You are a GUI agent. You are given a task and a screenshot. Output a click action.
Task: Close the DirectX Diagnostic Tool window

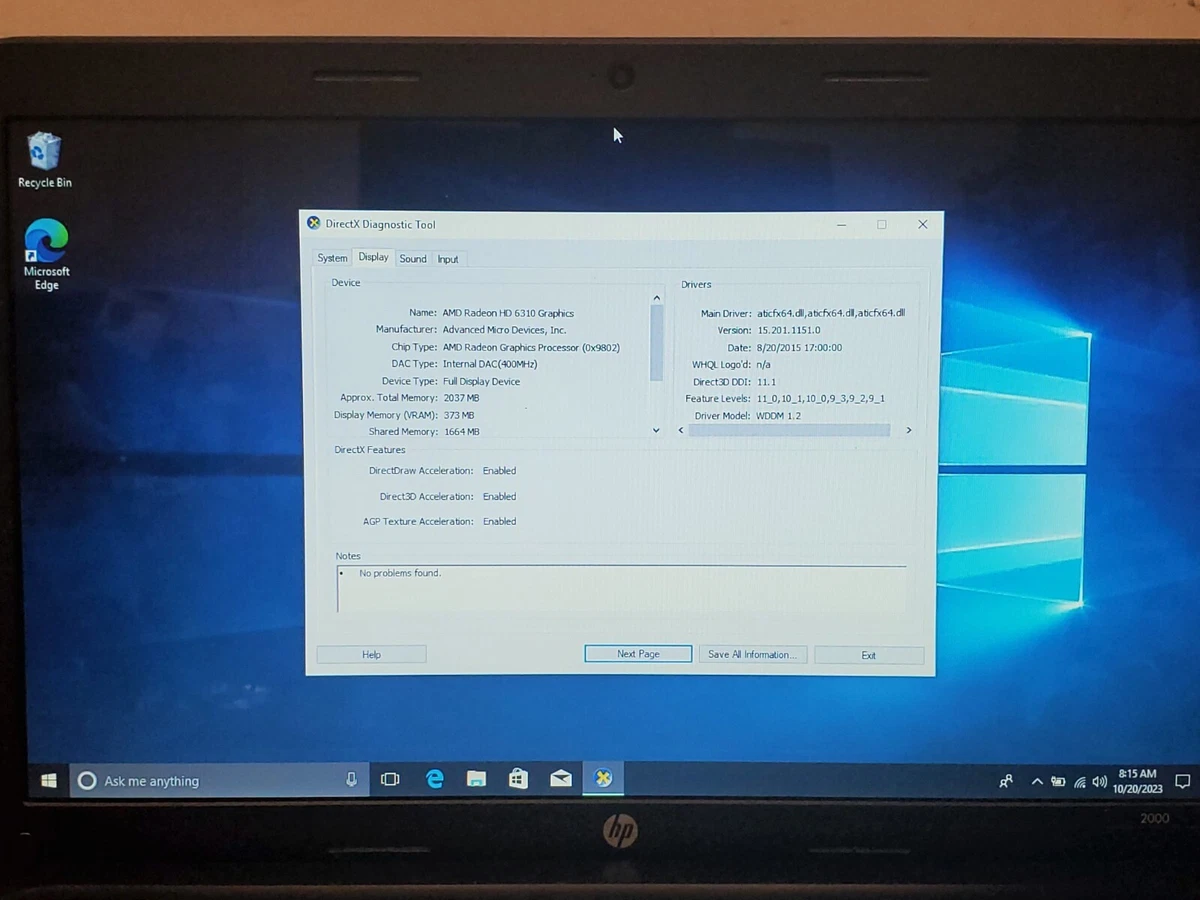(x=922, y=224)
